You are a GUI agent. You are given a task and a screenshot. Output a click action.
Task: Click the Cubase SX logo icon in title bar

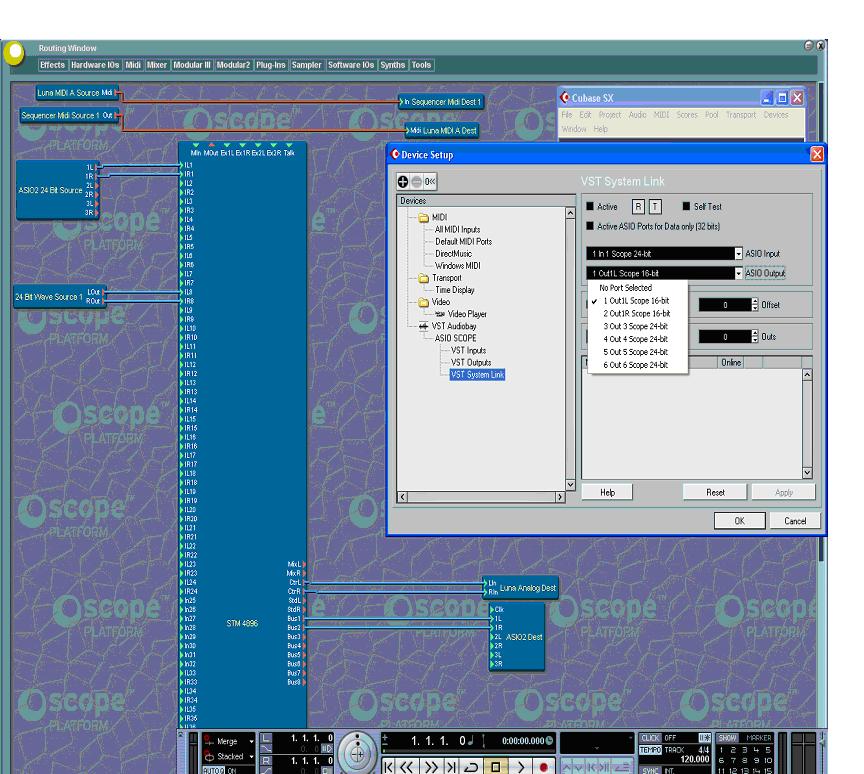click(564, 98)
